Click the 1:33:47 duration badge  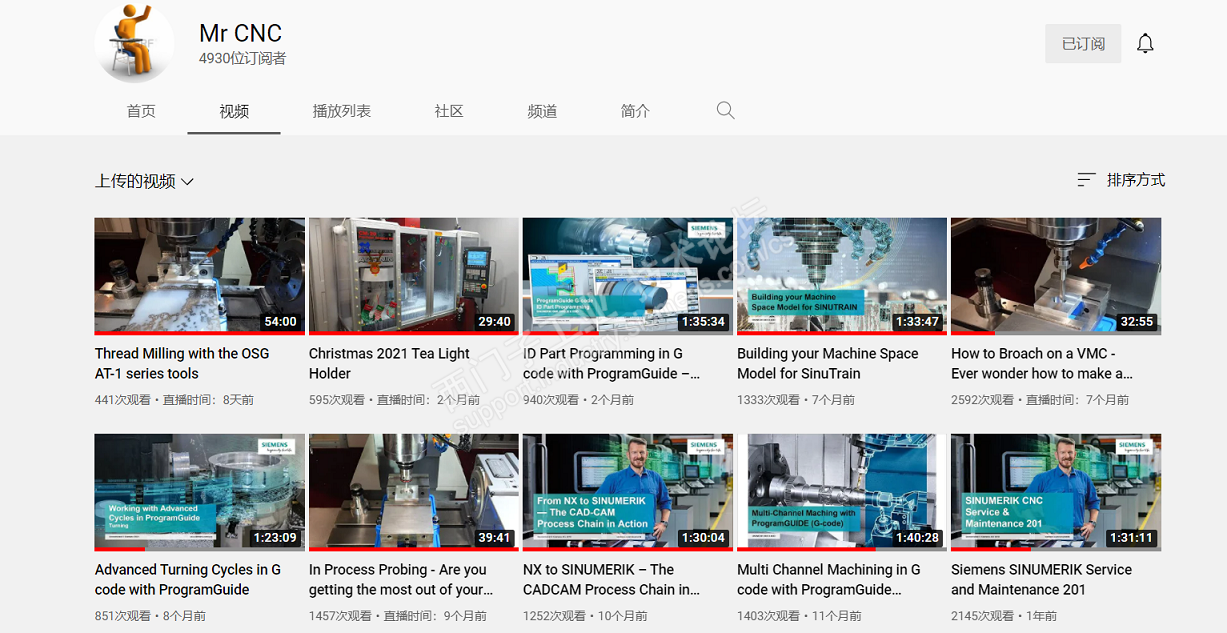click(x=916, y=322)
